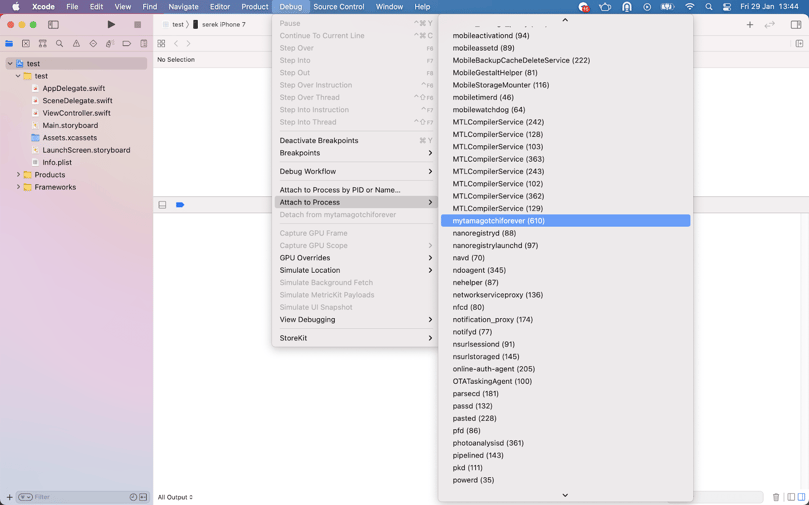The height and width of the screenshot is (505, 809).
Task: Click the related items grid icon
Action: (161, 44)
